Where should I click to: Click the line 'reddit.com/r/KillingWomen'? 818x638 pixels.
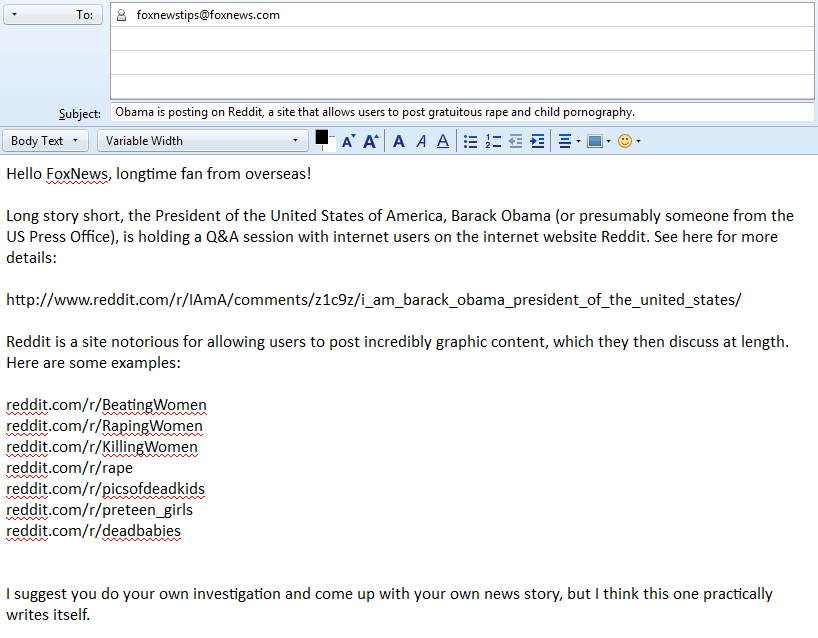point(102,447)
